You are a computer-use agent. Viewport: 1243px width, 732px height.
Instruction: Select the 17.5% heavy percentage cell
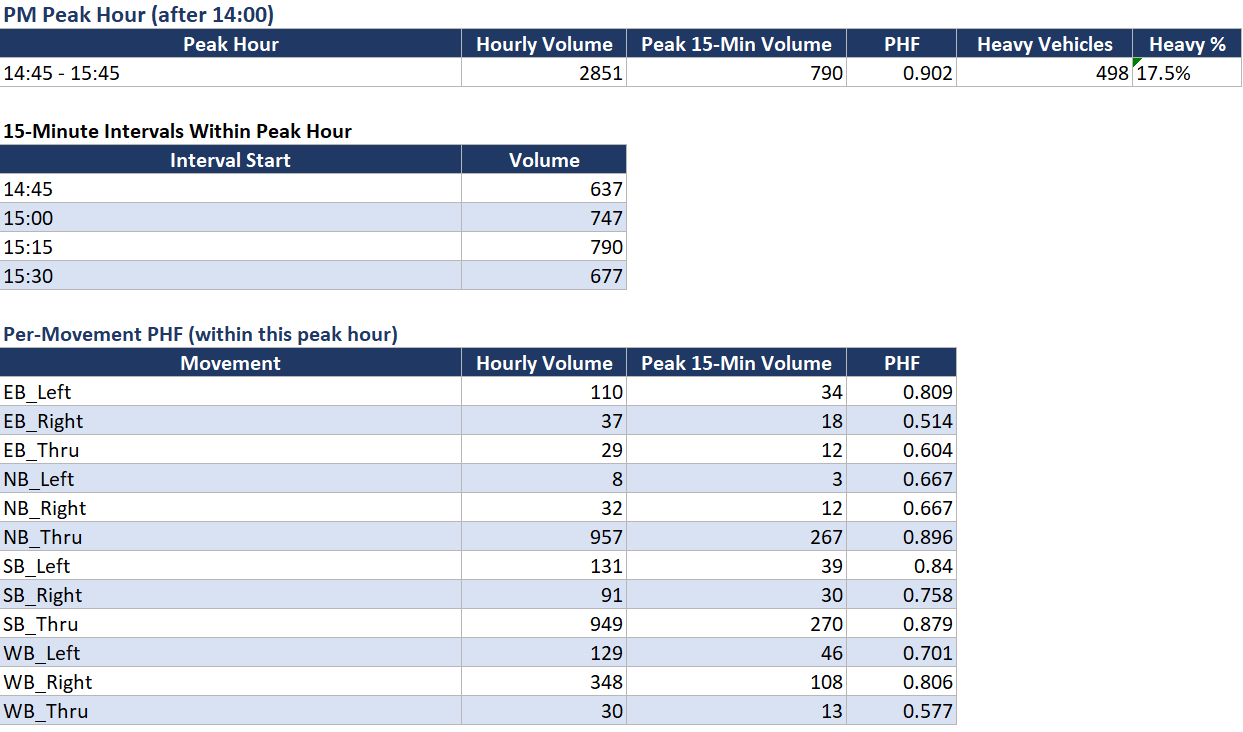tap(1187, 73)
